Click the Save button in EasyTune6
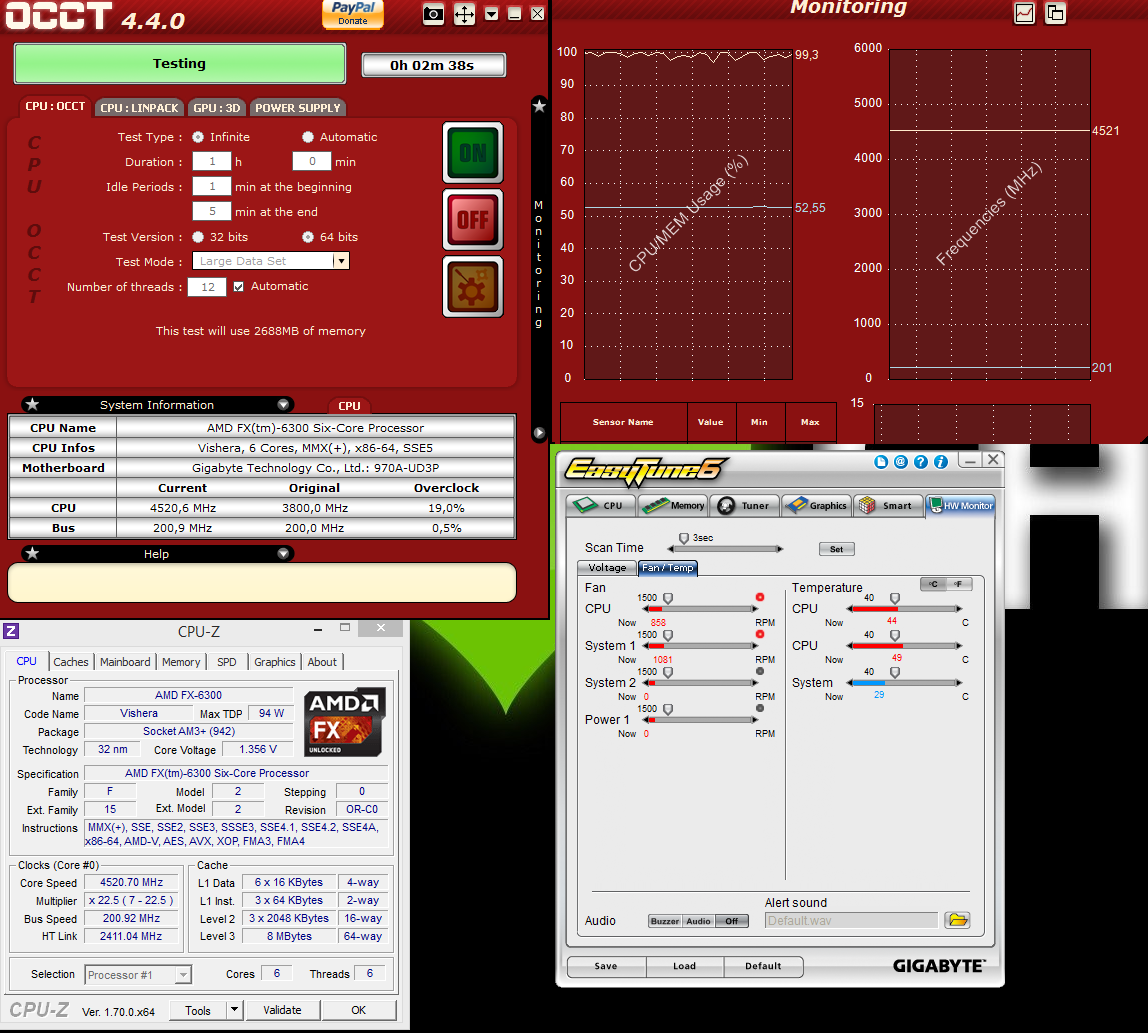 tap(605, 966)
